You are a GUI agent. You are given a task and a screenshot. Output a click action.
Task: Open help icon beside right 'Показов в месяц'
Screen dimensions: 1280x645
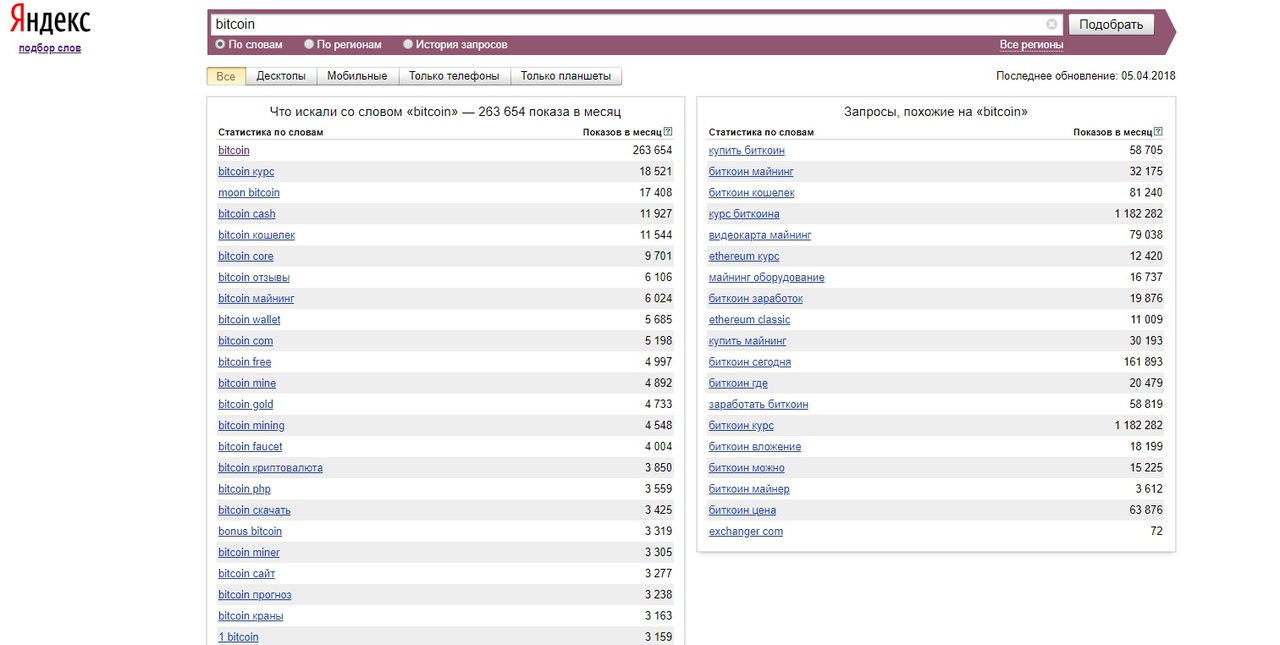(x=1159, y=132)
